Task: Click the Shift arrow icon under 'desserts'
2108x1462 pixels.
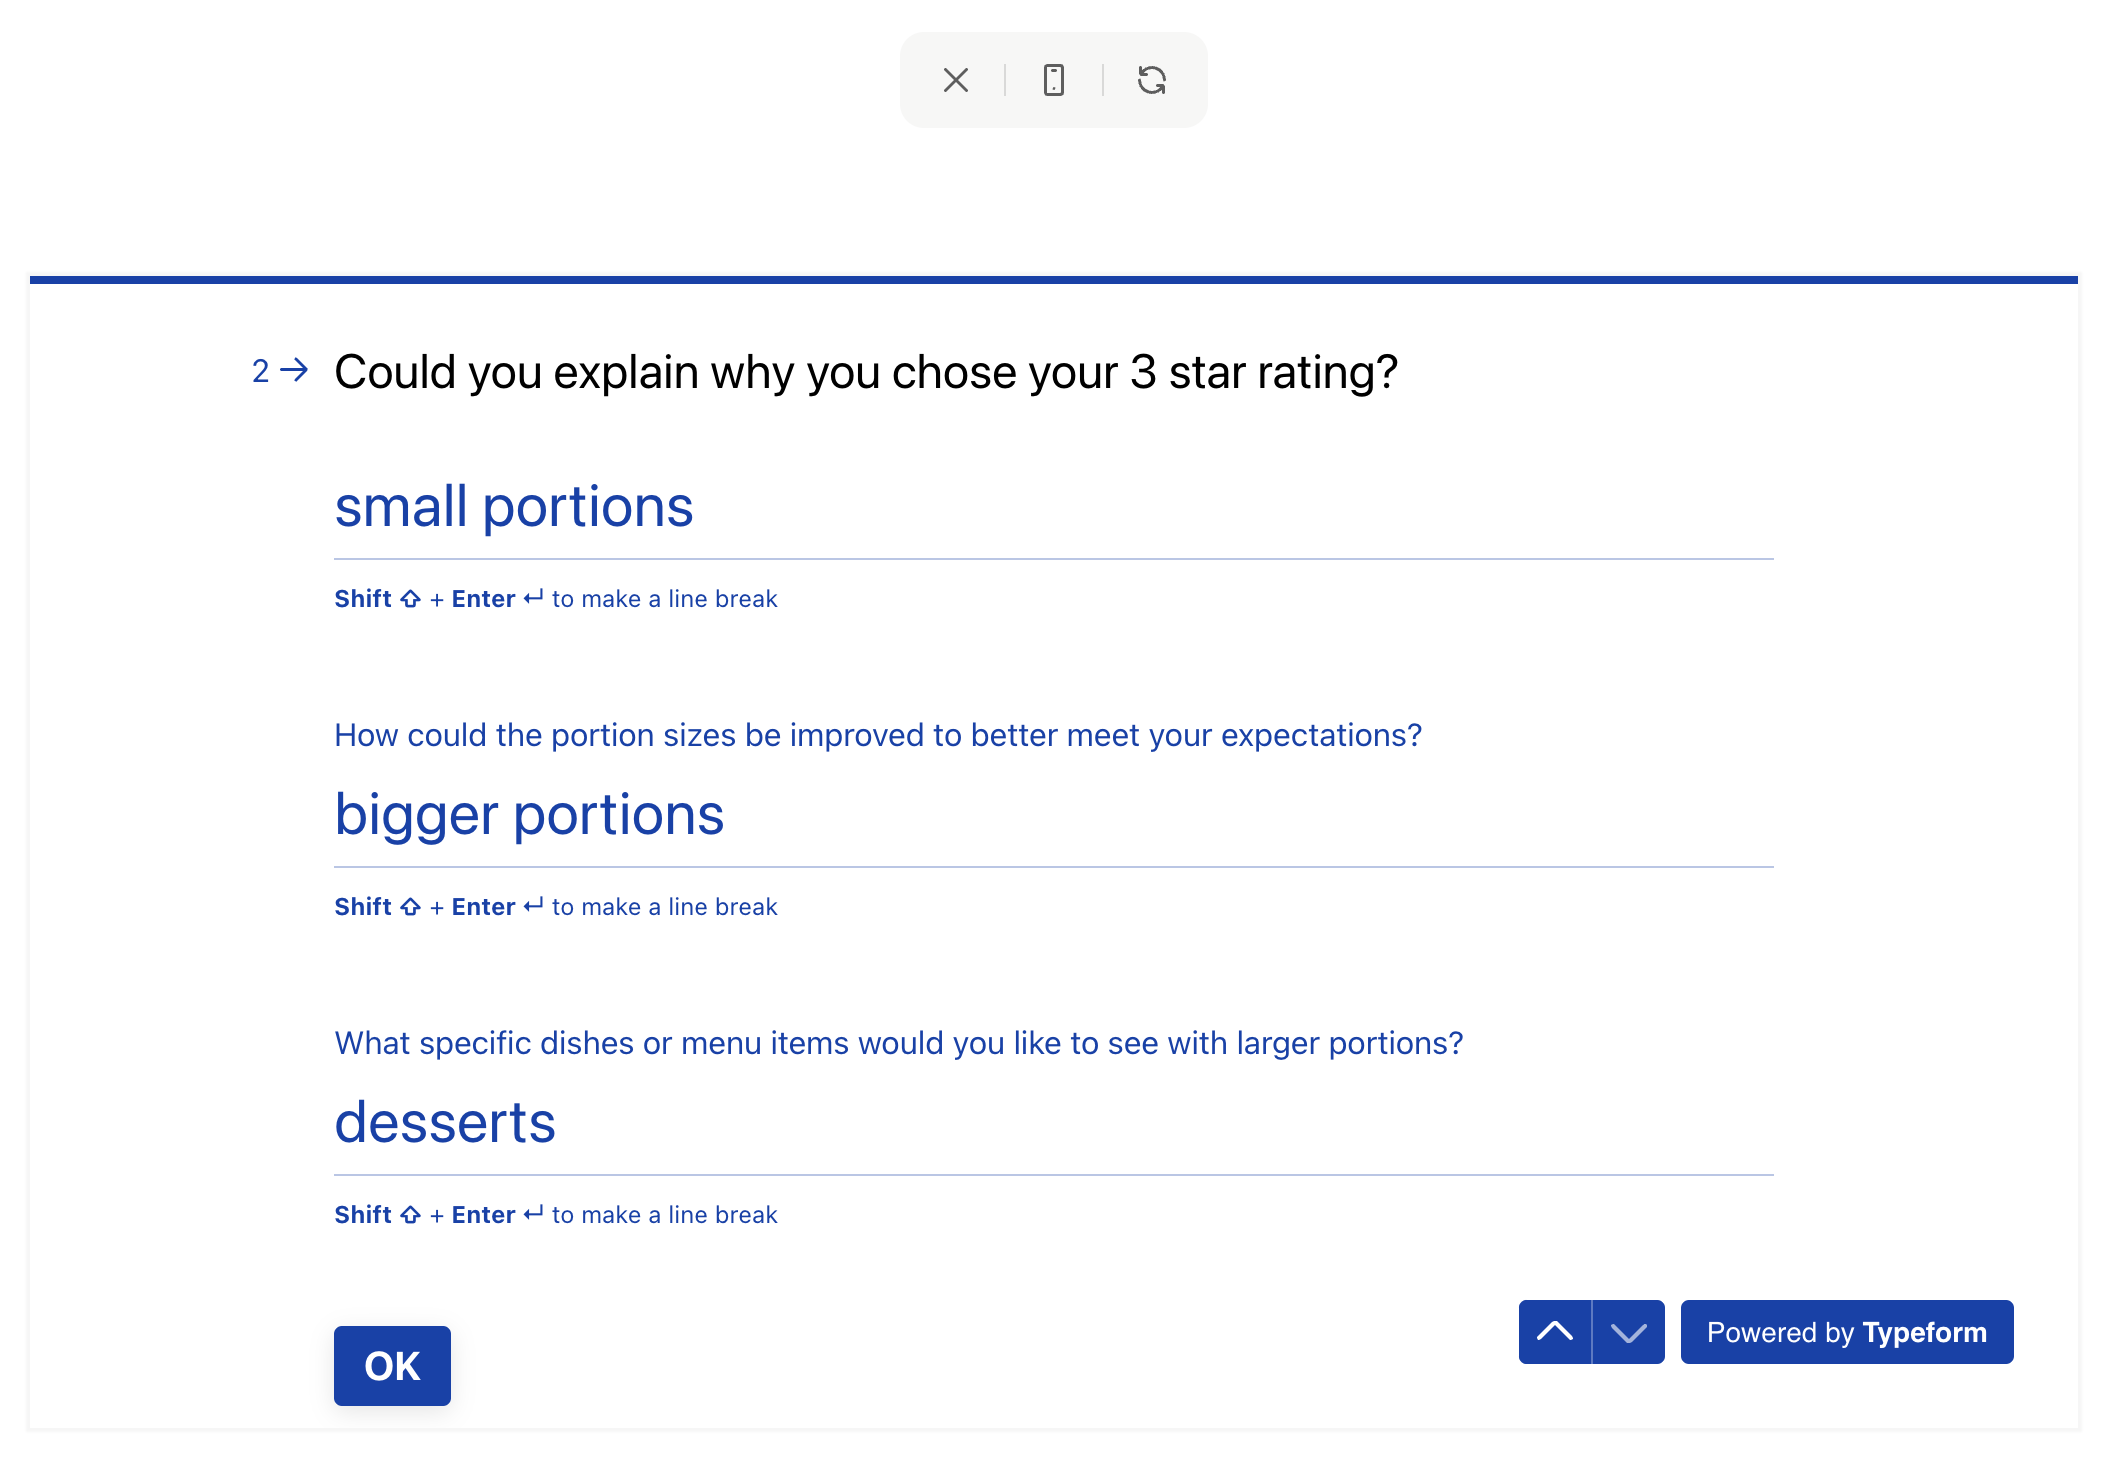Action: click(x=410, y=1215)
